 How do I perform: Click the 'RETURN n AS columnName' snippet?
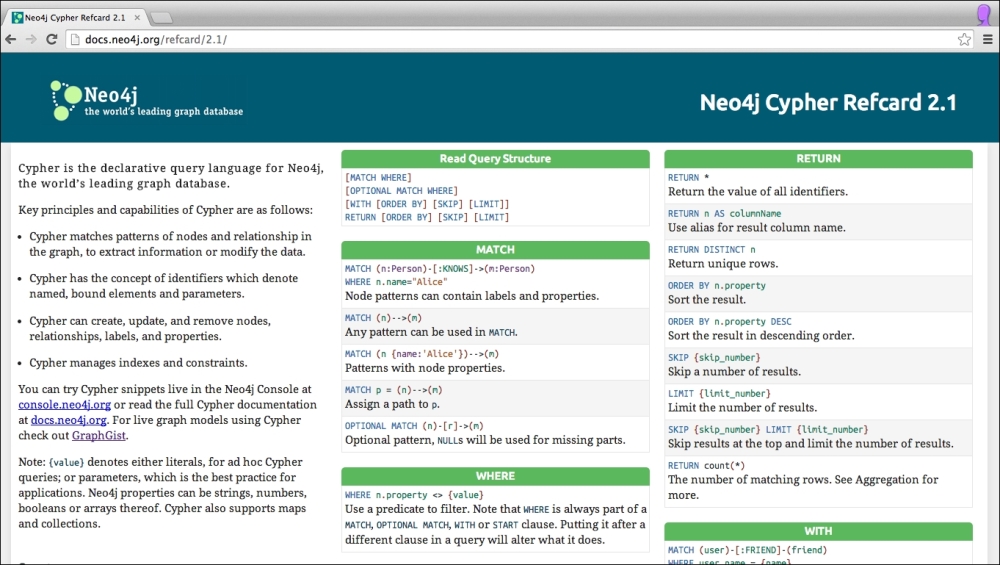pyautogui.click(x=724, y=214)
